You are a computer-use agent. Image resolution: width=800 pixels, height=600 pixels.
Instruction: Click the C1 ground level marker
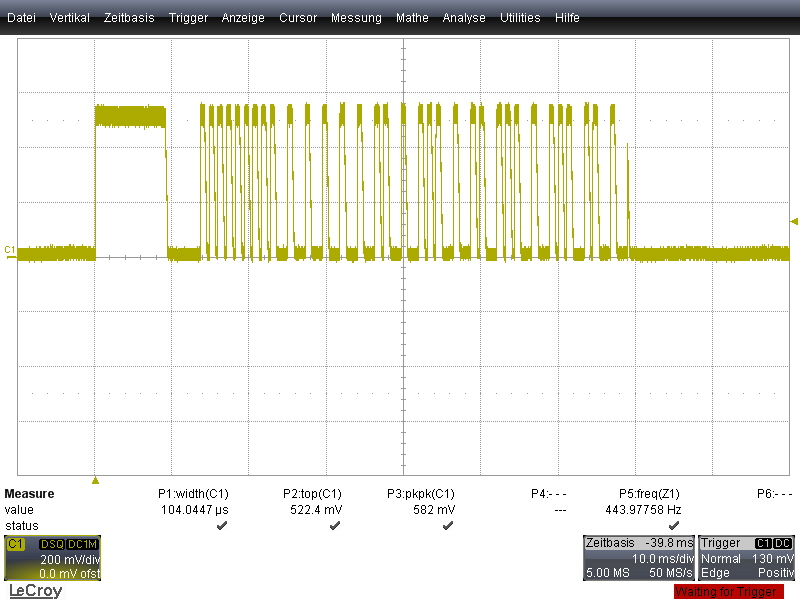coord(10,251)
